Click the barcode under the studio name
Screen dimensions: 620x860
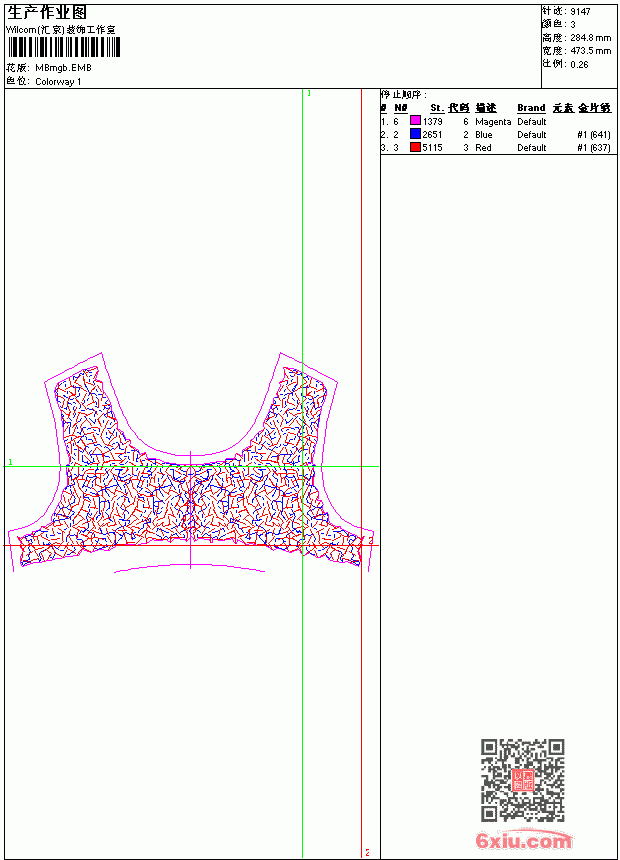(63, 47)
